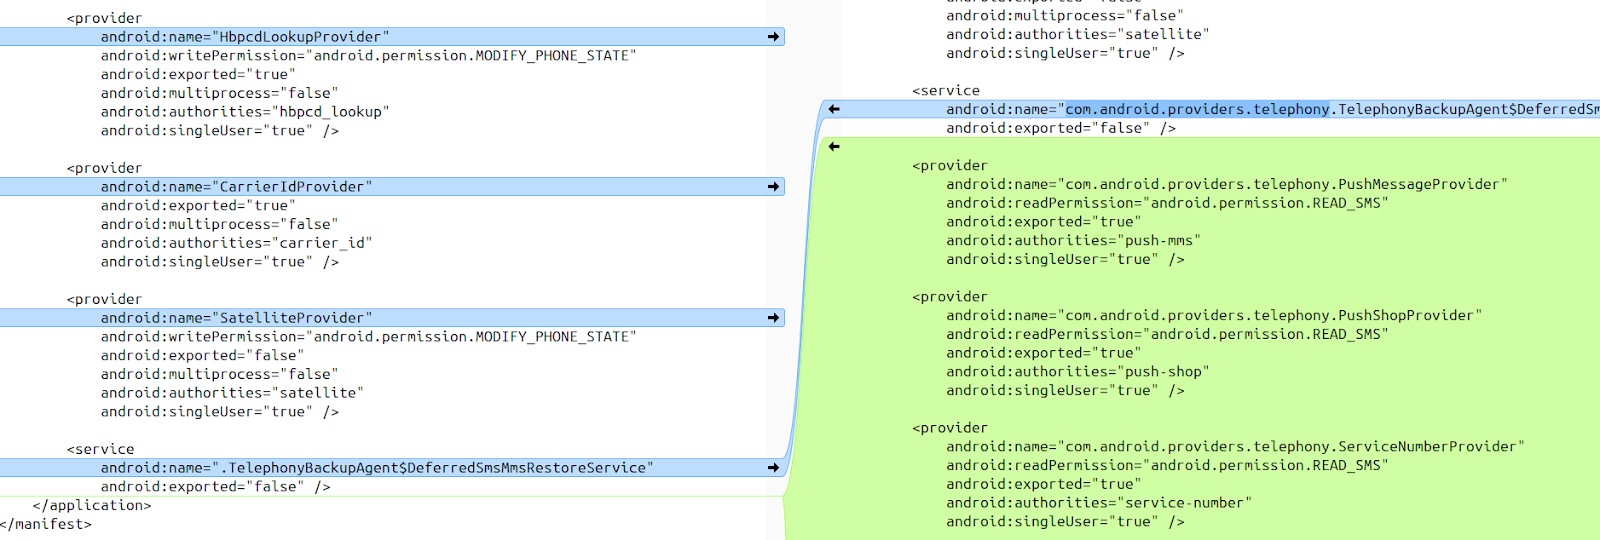Image resolution: width=1600 pixels, height=540 pixels.
Task: Click the left arrow beside the right pane's TelephonyBackupAgent line
Action: 834,109
